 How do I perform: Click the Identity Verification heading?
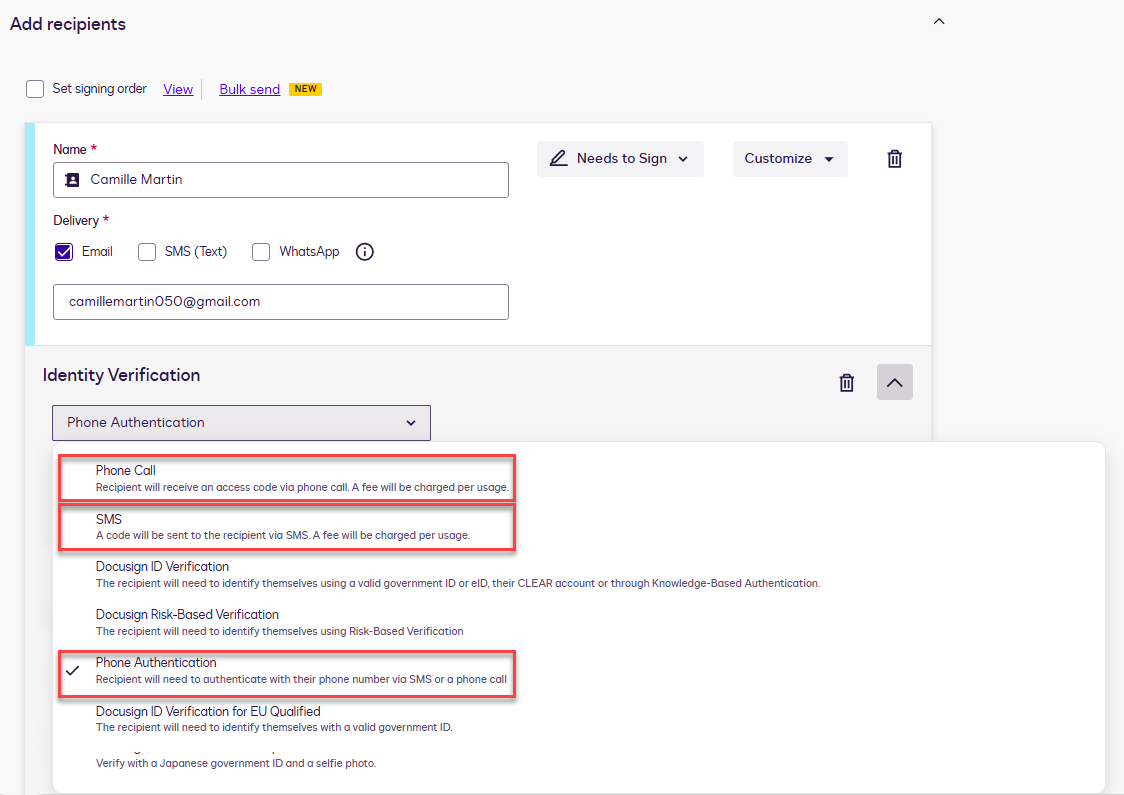click(x=121, y=375)
